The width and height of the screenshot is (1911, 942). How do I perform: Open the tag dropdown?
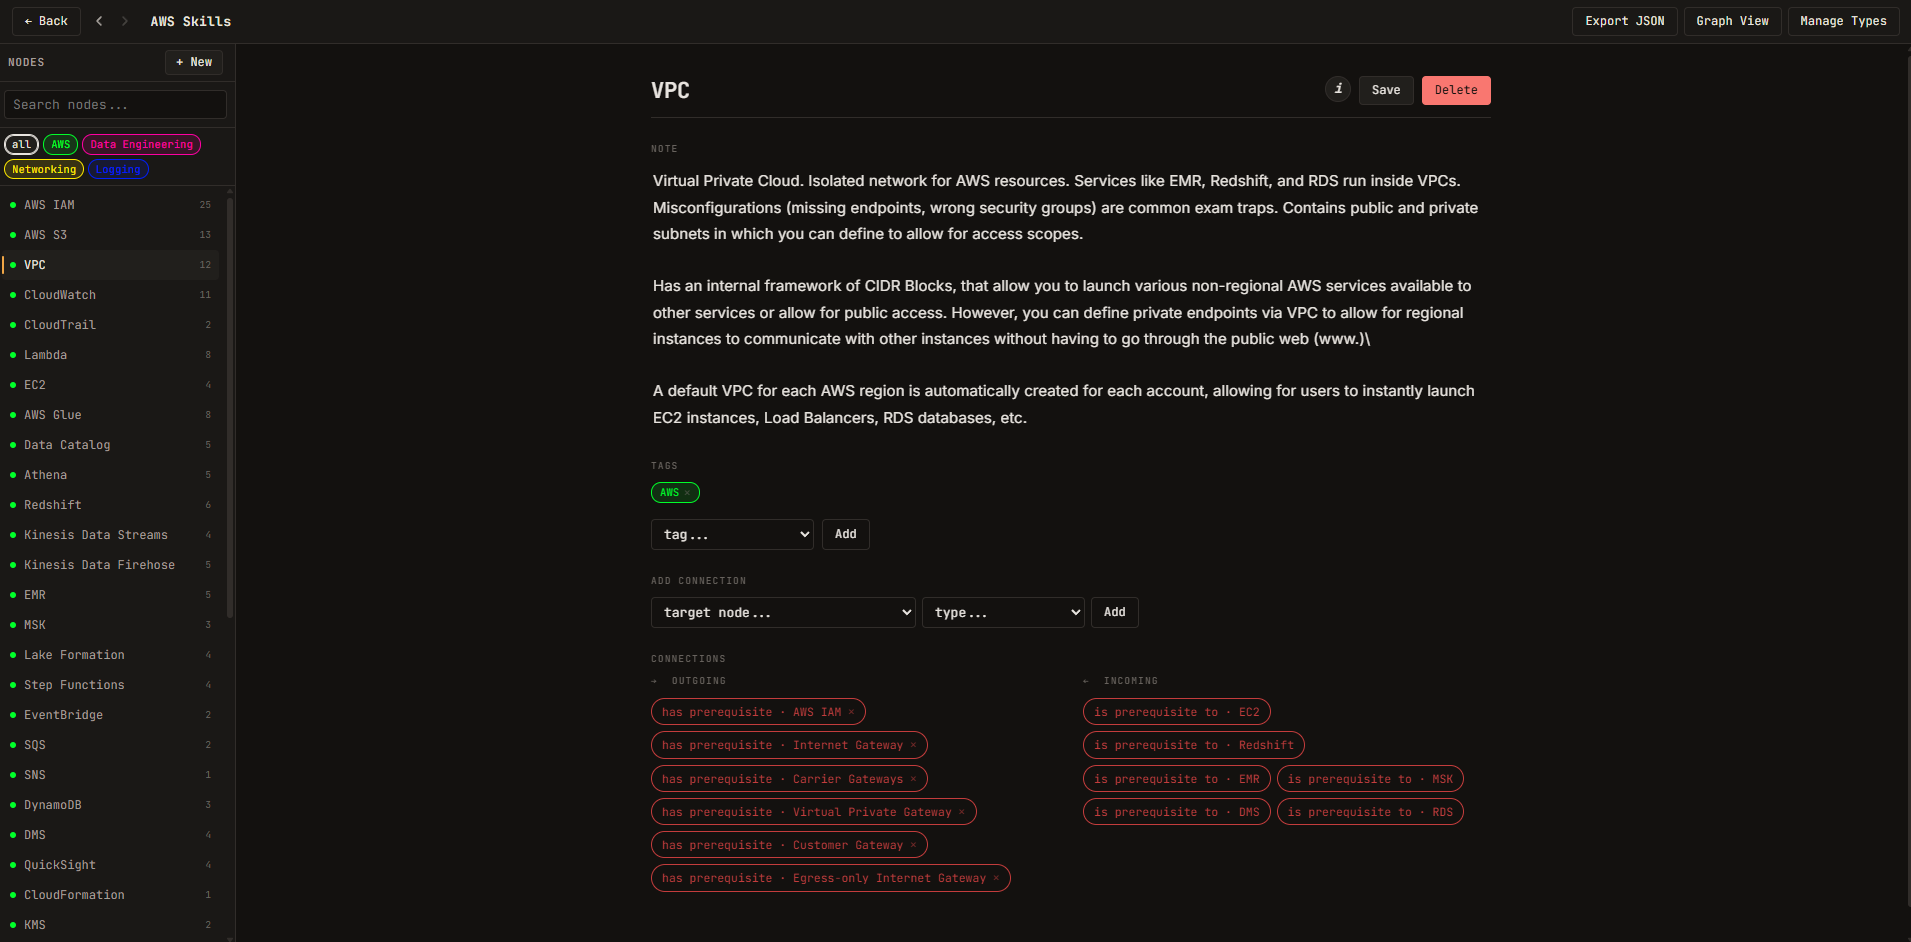click(732, 534)
